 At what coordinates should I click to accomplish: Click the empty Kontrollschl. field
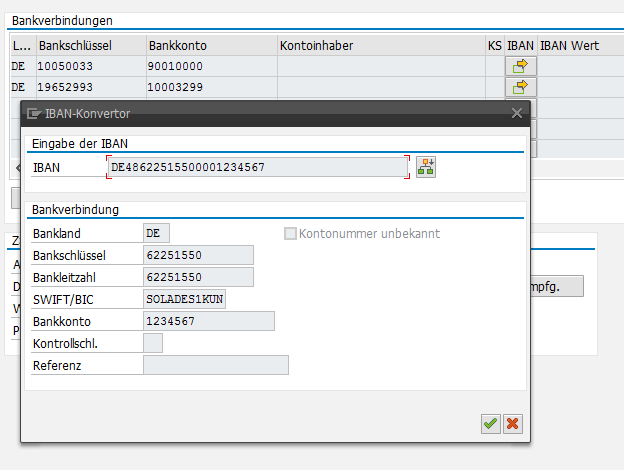pyautogui.click(x=153, y=343)
